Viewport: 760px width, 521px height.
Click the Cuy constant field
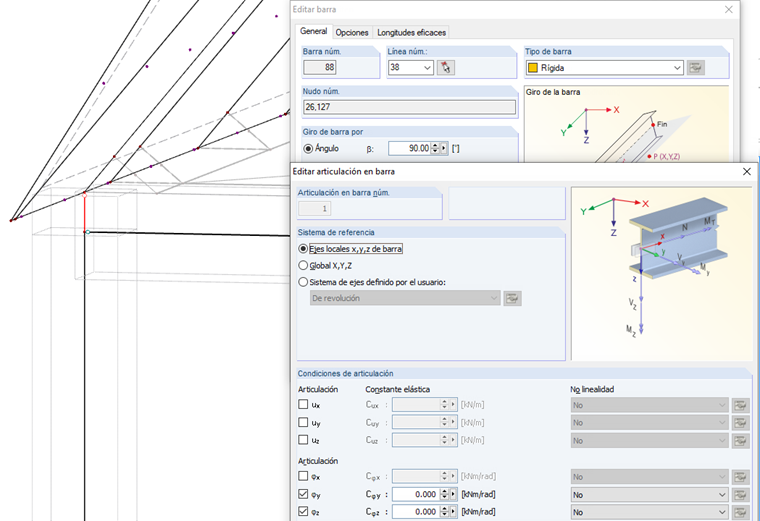tap(415, 423)
